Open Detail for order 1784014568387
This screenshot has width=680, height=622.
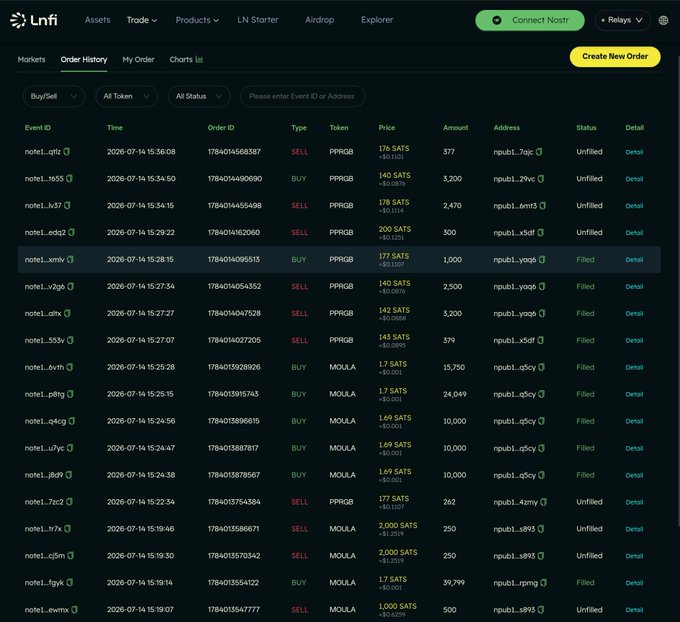pyautogui.click(x=634, y=152)
